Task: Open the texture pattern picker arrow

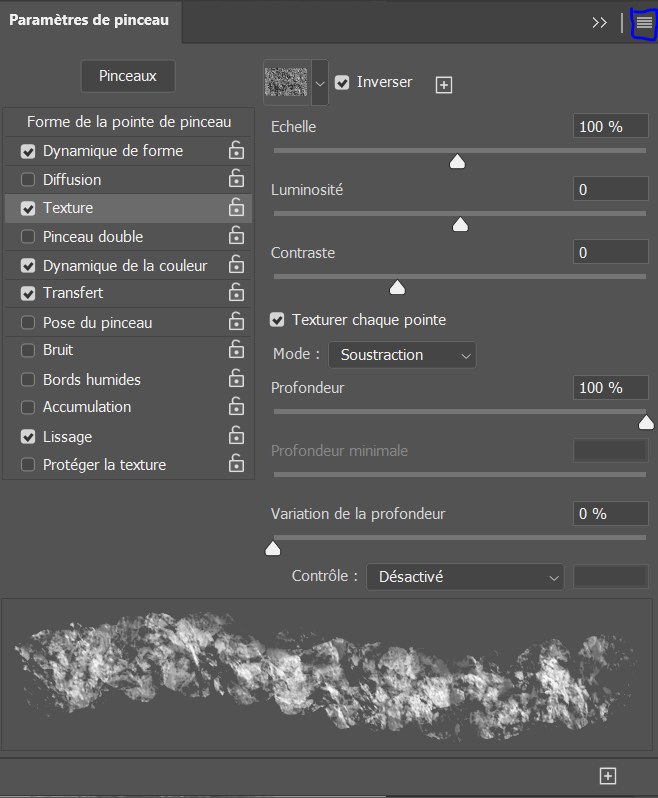Action: pos(320,84)
